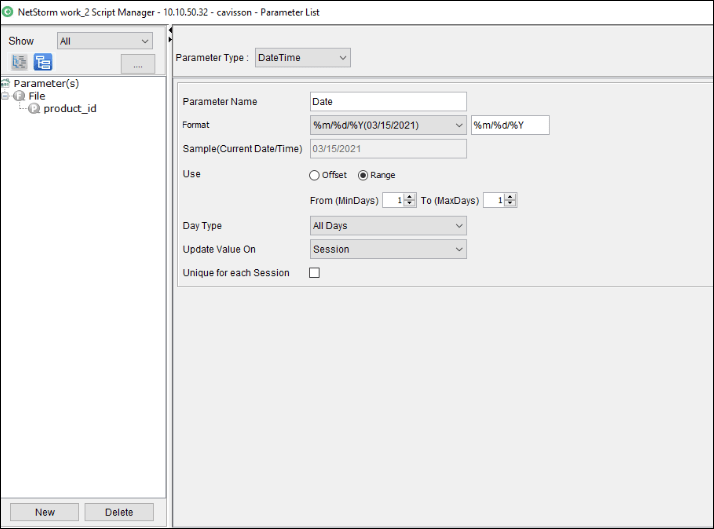The width and height of the screenshot is (714, 529).
Task: Toggle Unique for each Session checkbox
Action: click(x=314, y=273)
